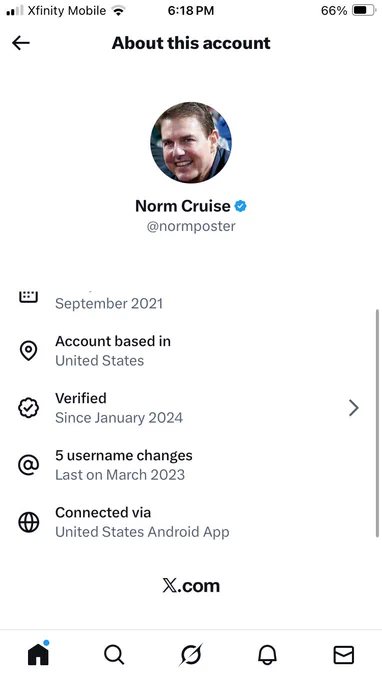Open the profile picture thumbnail
This screenshot has width=382, height=680.
point(191,142)
